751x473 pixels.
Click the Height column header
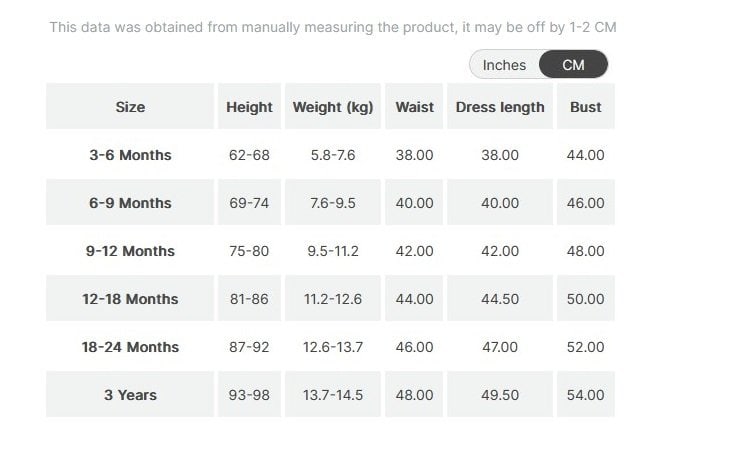[249, 107]
